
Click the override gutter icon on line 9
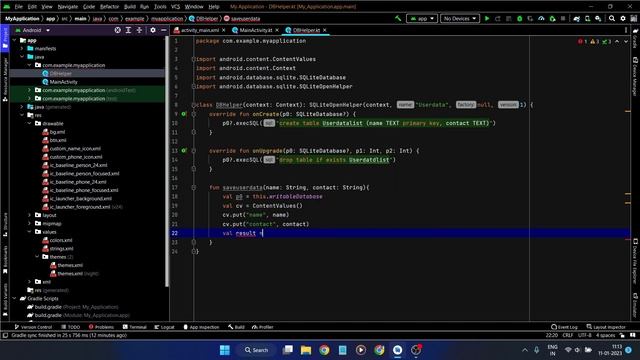[184, 114]
